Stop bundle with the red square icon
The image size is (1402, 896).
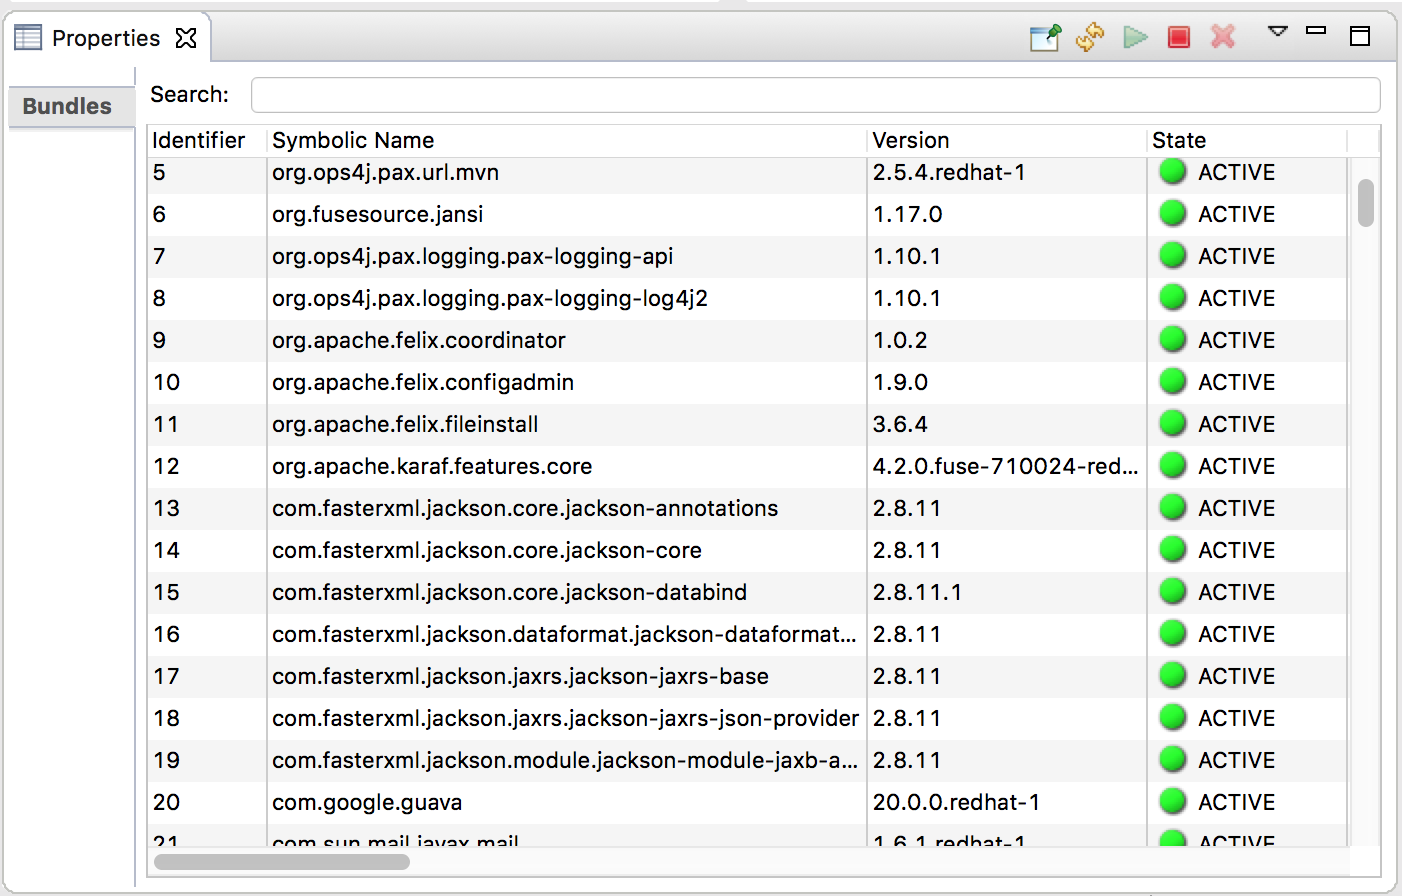(x=1179, y=38)
